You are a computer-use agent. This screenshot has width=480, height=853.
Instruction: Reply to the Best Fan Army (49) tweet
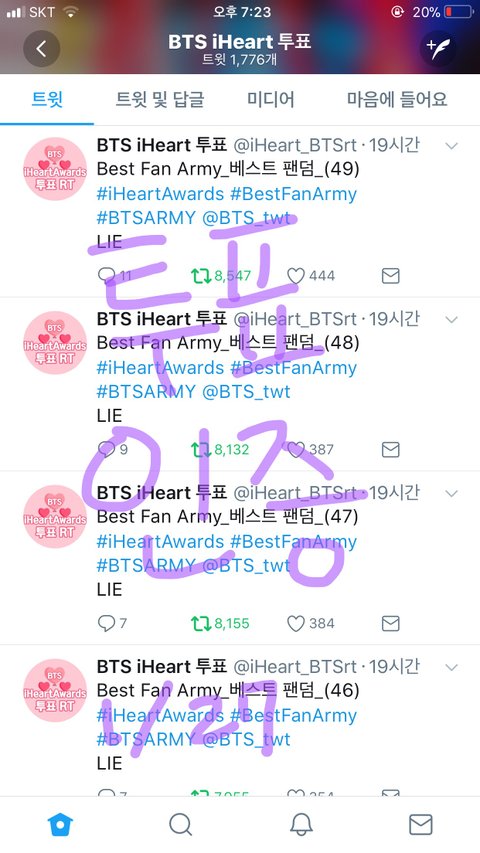106,276
